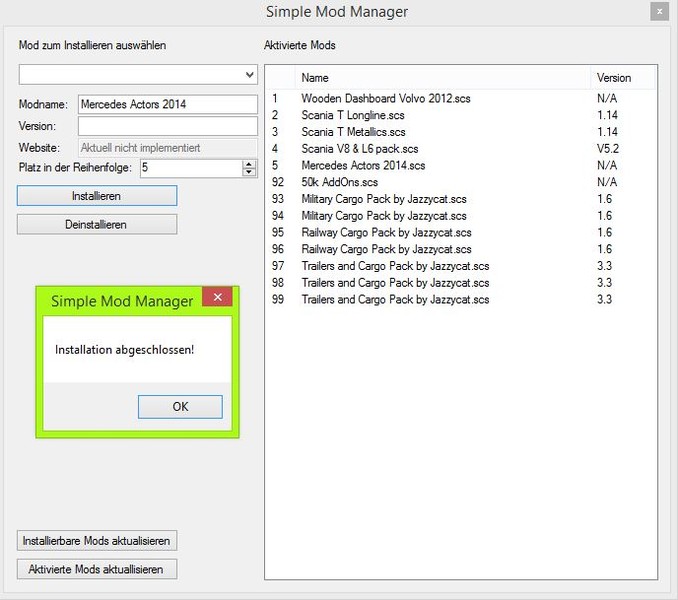Click the Installieren button
Screen dimensions: 678x600
click(97, 196)
